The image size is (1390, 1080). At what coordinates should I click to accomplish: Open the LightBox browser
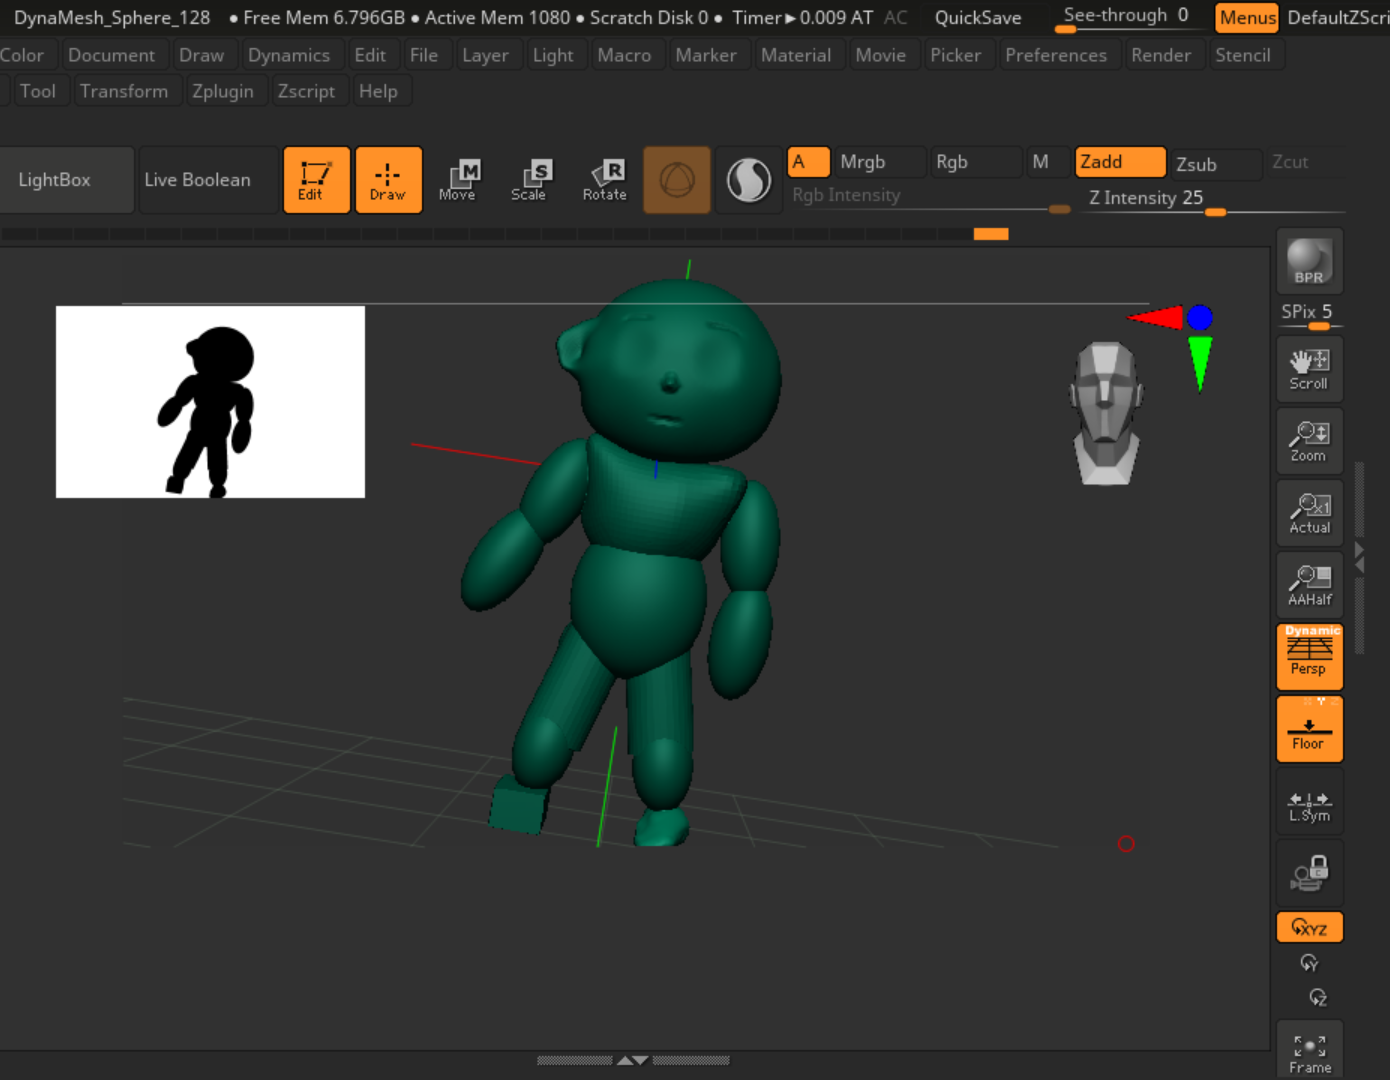coord(66,180)
